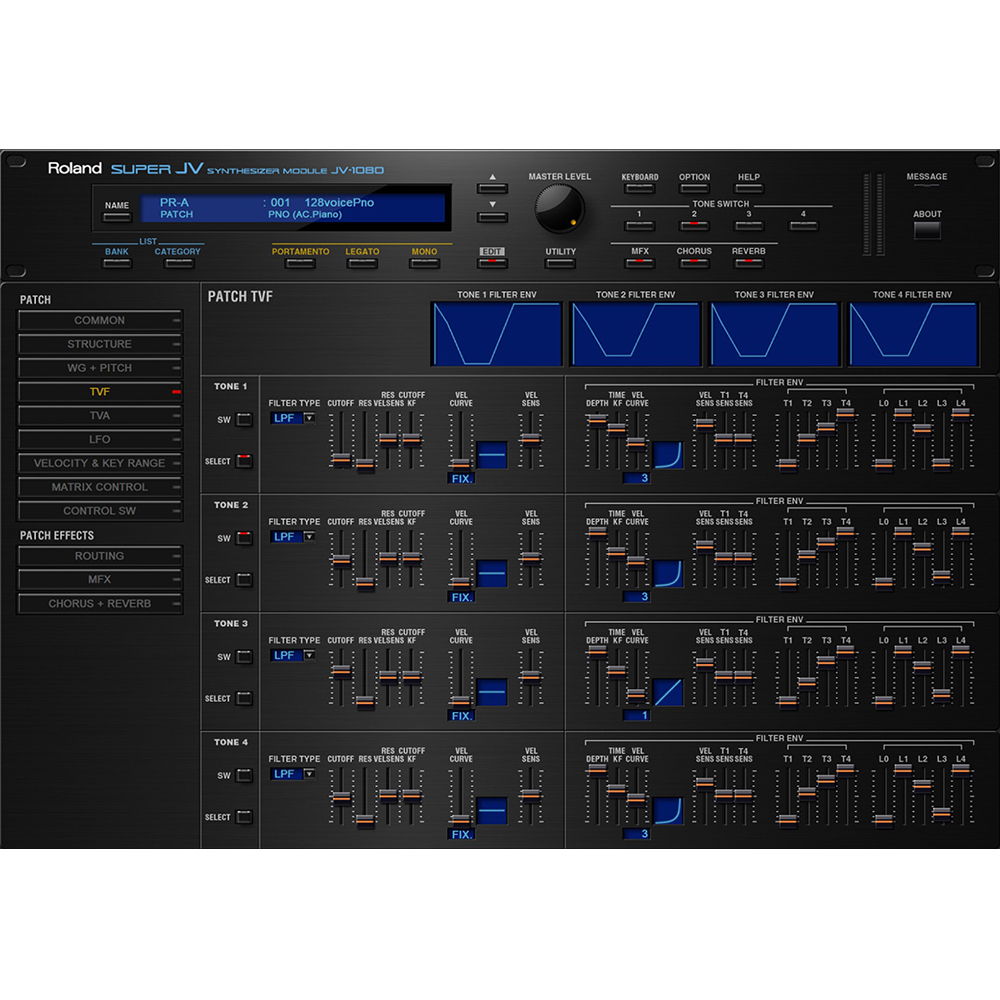
Task: Toggle the LEGATO switch
Action: pyautogui.click(x=362, y=263)
